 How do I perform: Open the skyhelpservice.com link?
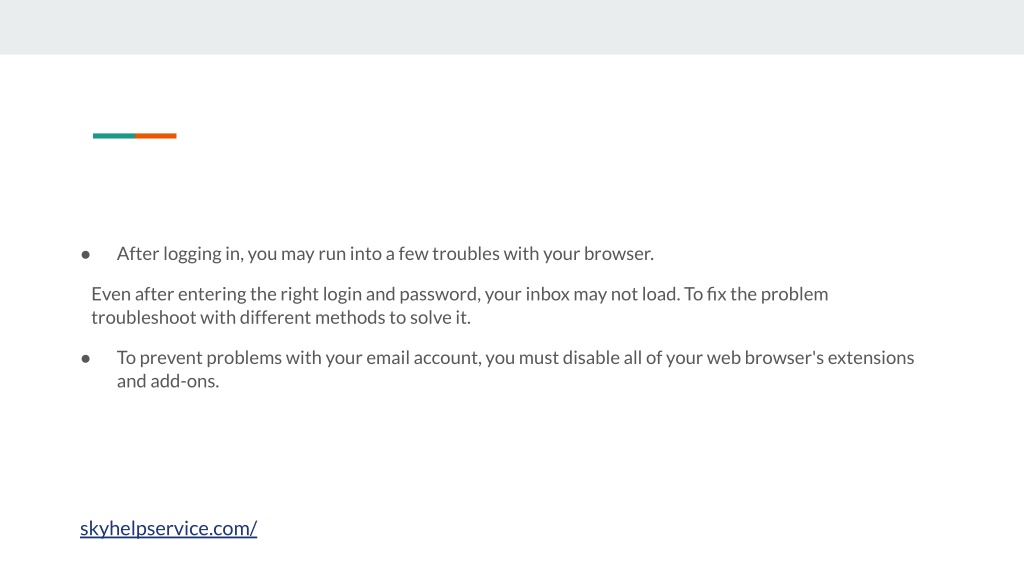168,528
